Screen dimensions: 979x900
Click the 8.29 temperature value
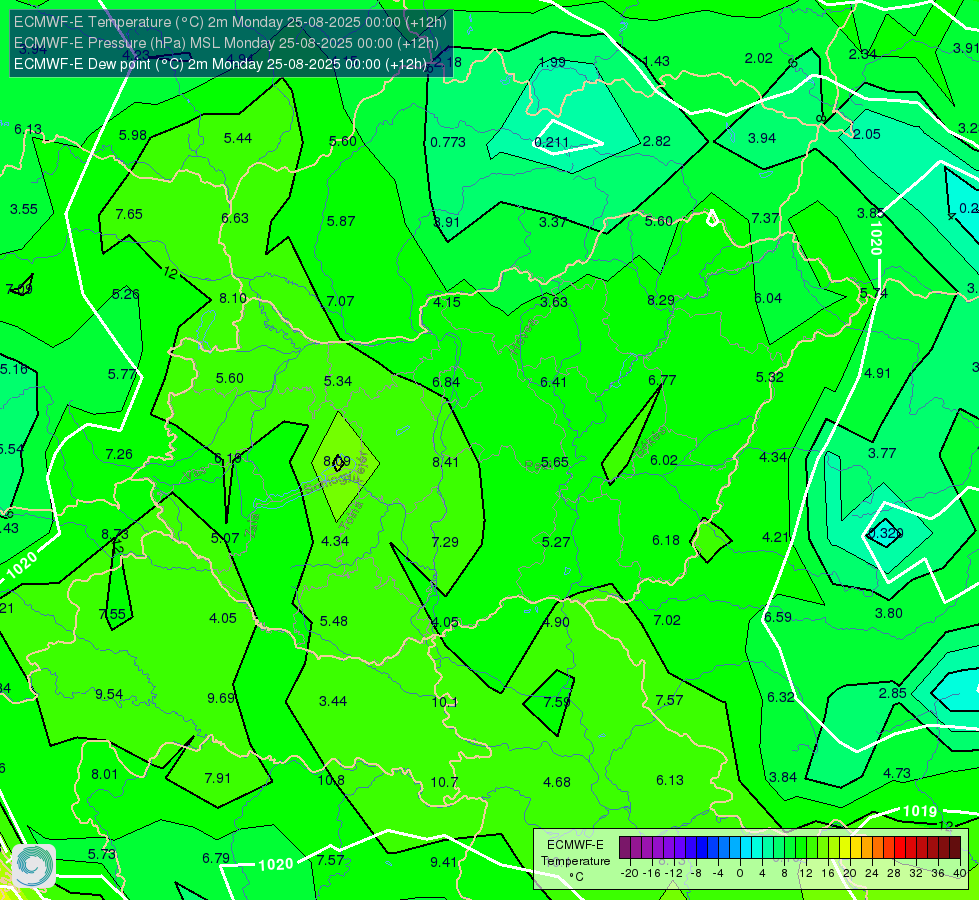(661, 300)
